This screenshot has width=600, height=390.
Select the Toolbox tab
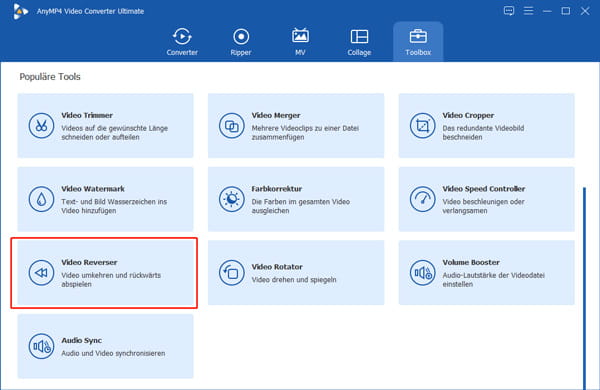pyautogui.click(x=418, y=42)
